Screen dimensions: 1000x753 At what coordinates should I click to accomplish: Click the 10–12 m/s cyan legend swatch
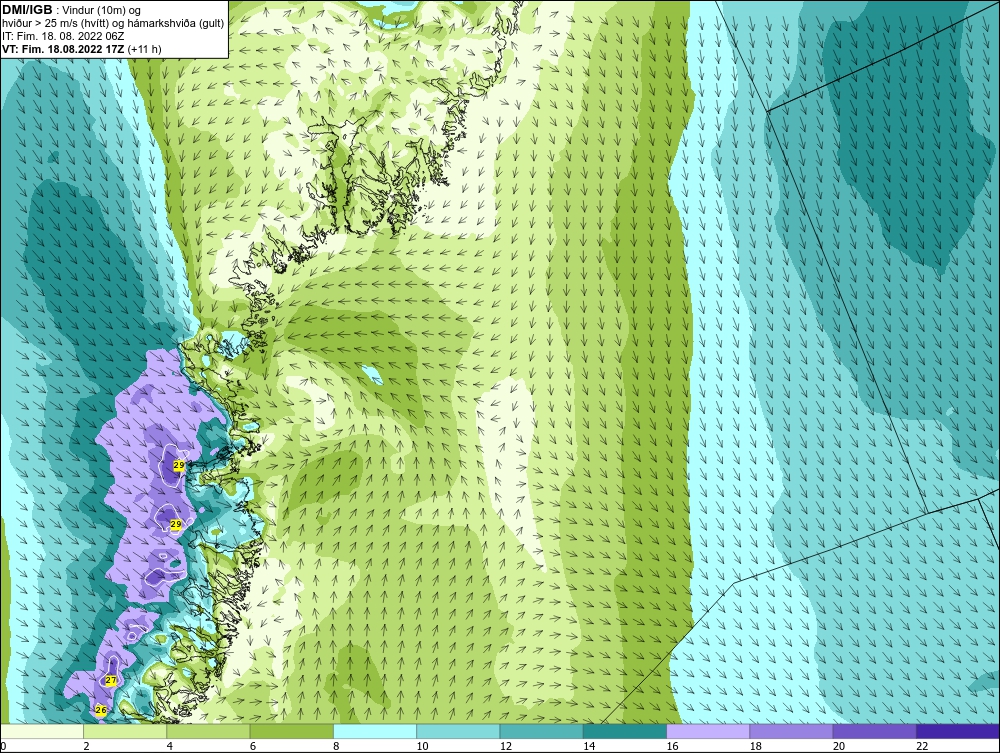(458, 731)
